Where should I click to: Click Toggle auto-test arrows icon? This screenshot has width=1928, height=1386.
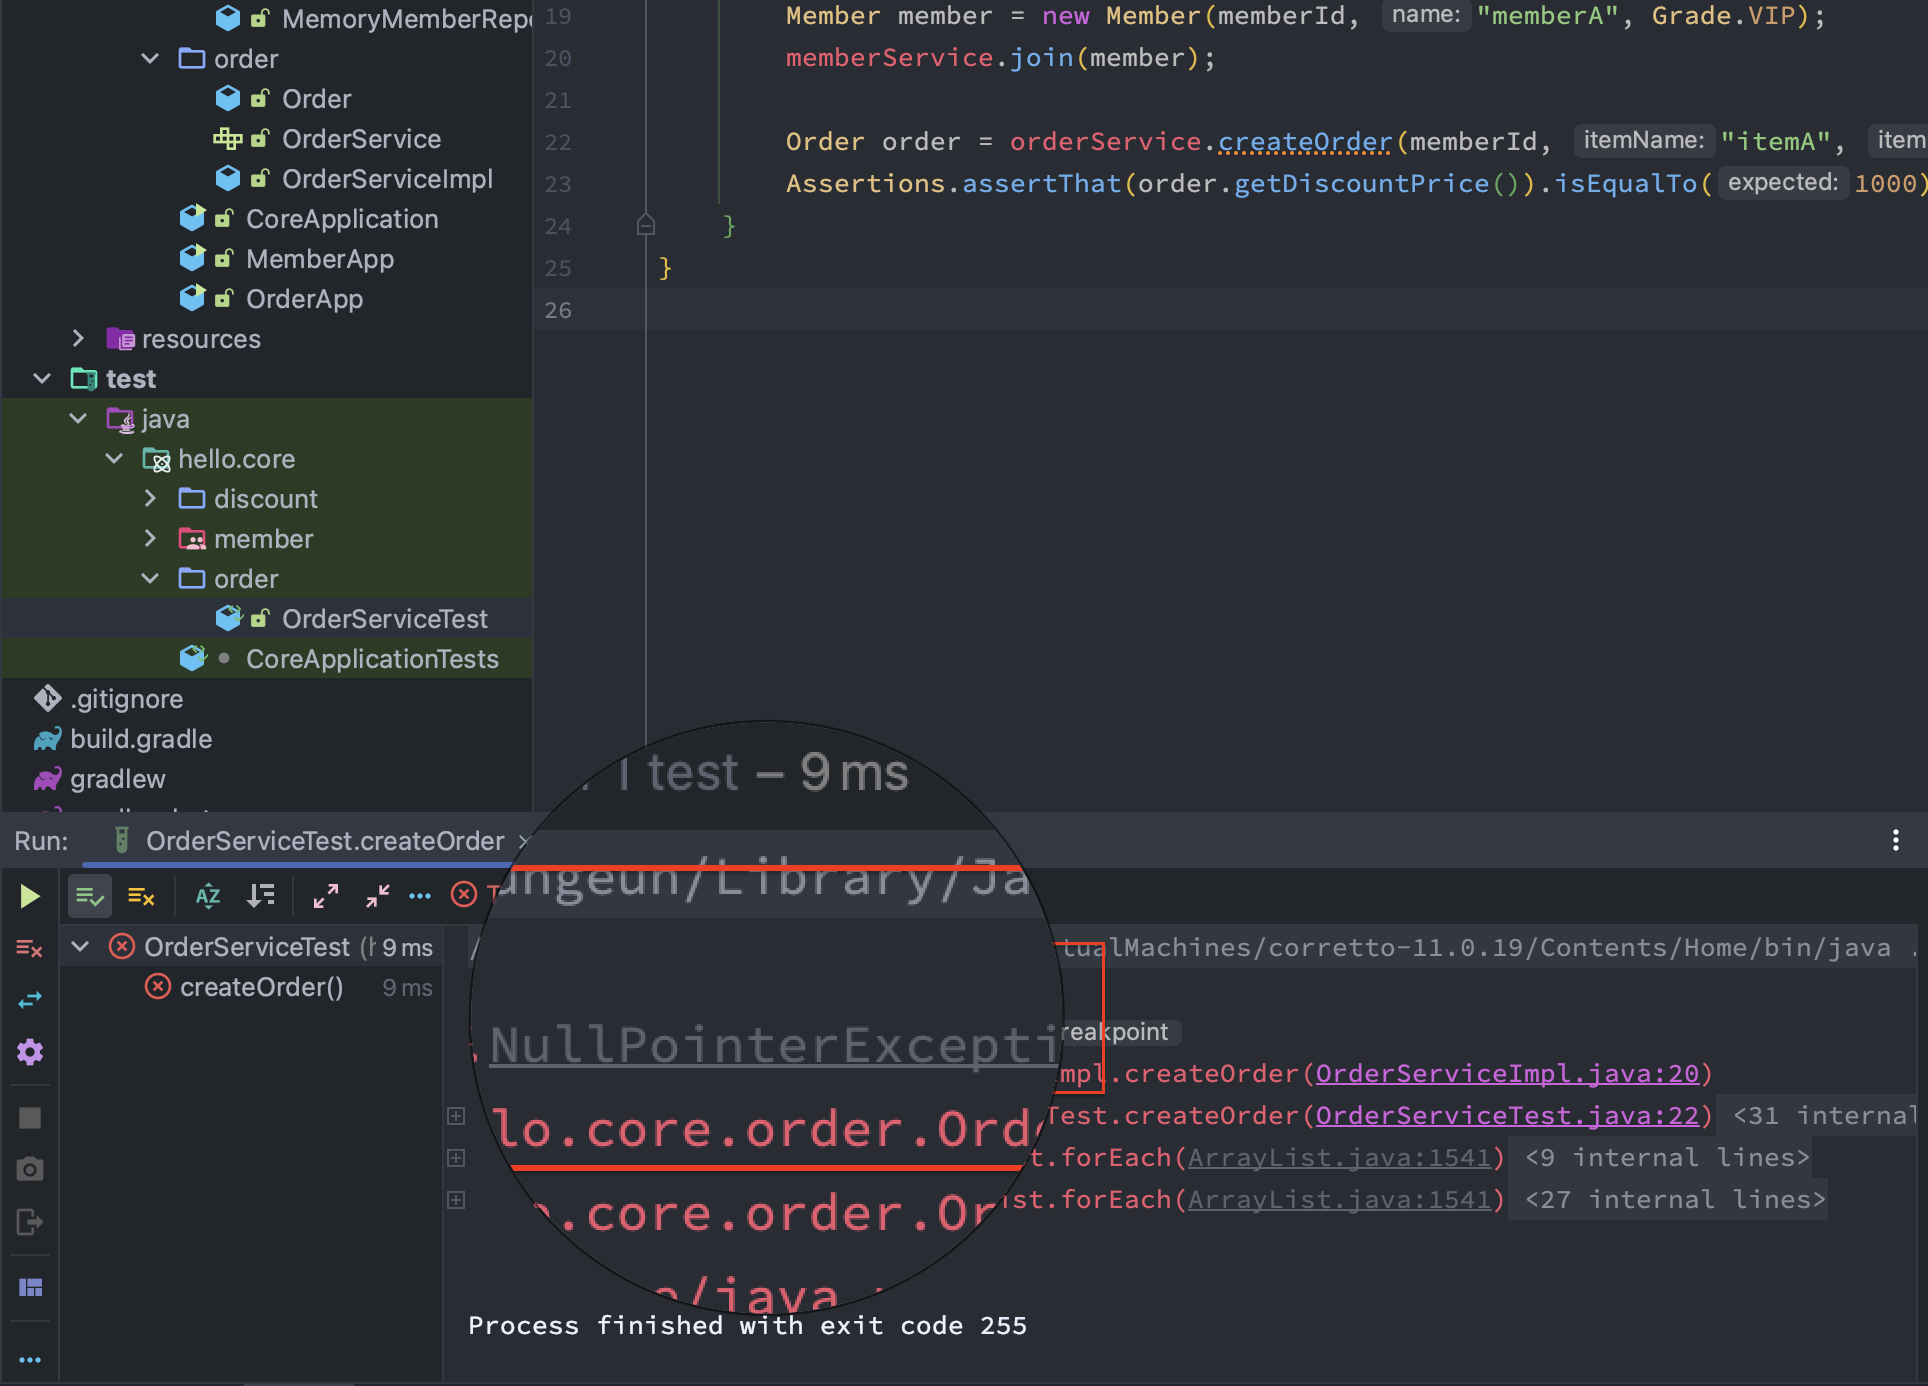tap(30, 1000)
